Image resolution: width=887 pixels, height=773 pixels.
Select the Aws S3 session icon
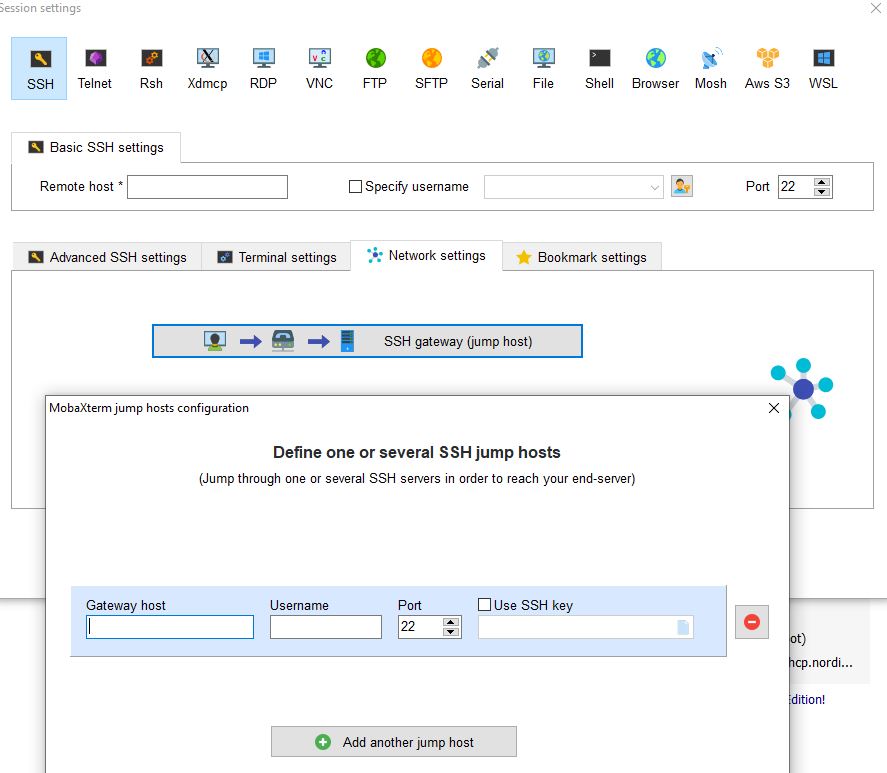pyautogui.click(x=767, y=68)
